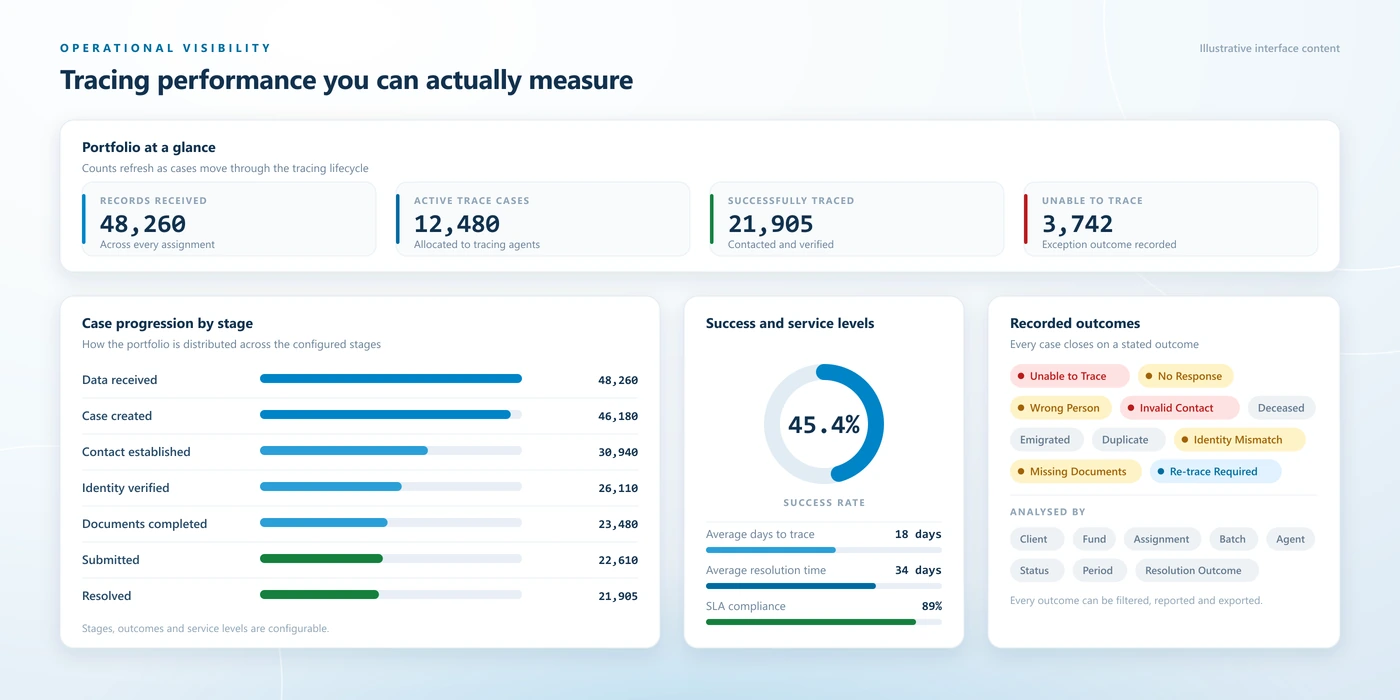
Task: Click the Case progression by stage heading
Action: tap(167, 323)
